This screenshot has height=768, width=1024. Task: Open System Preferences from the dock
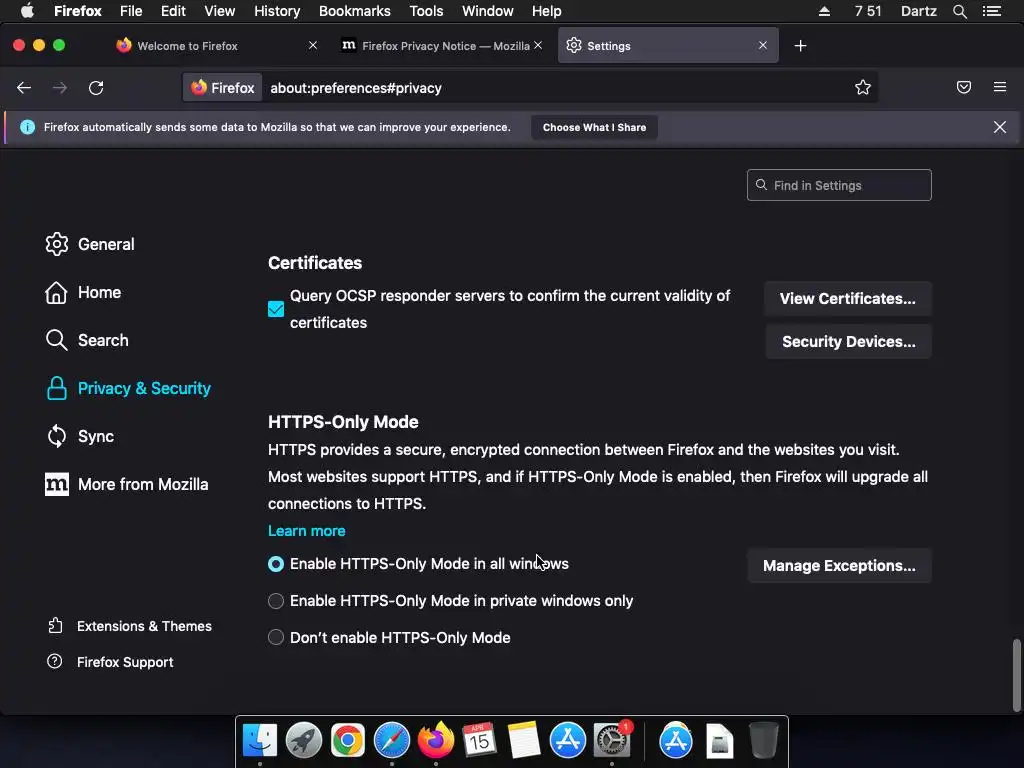(612, 741)
